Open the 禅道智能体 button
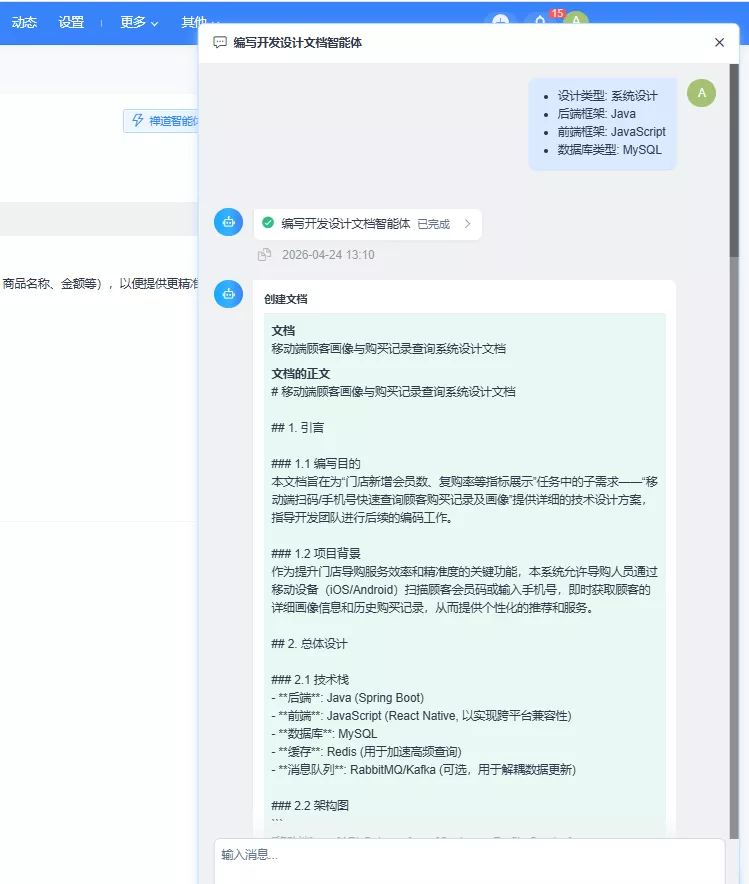Image resolution: width=749 pixels, height=884 pixels. tap(161, 121)
